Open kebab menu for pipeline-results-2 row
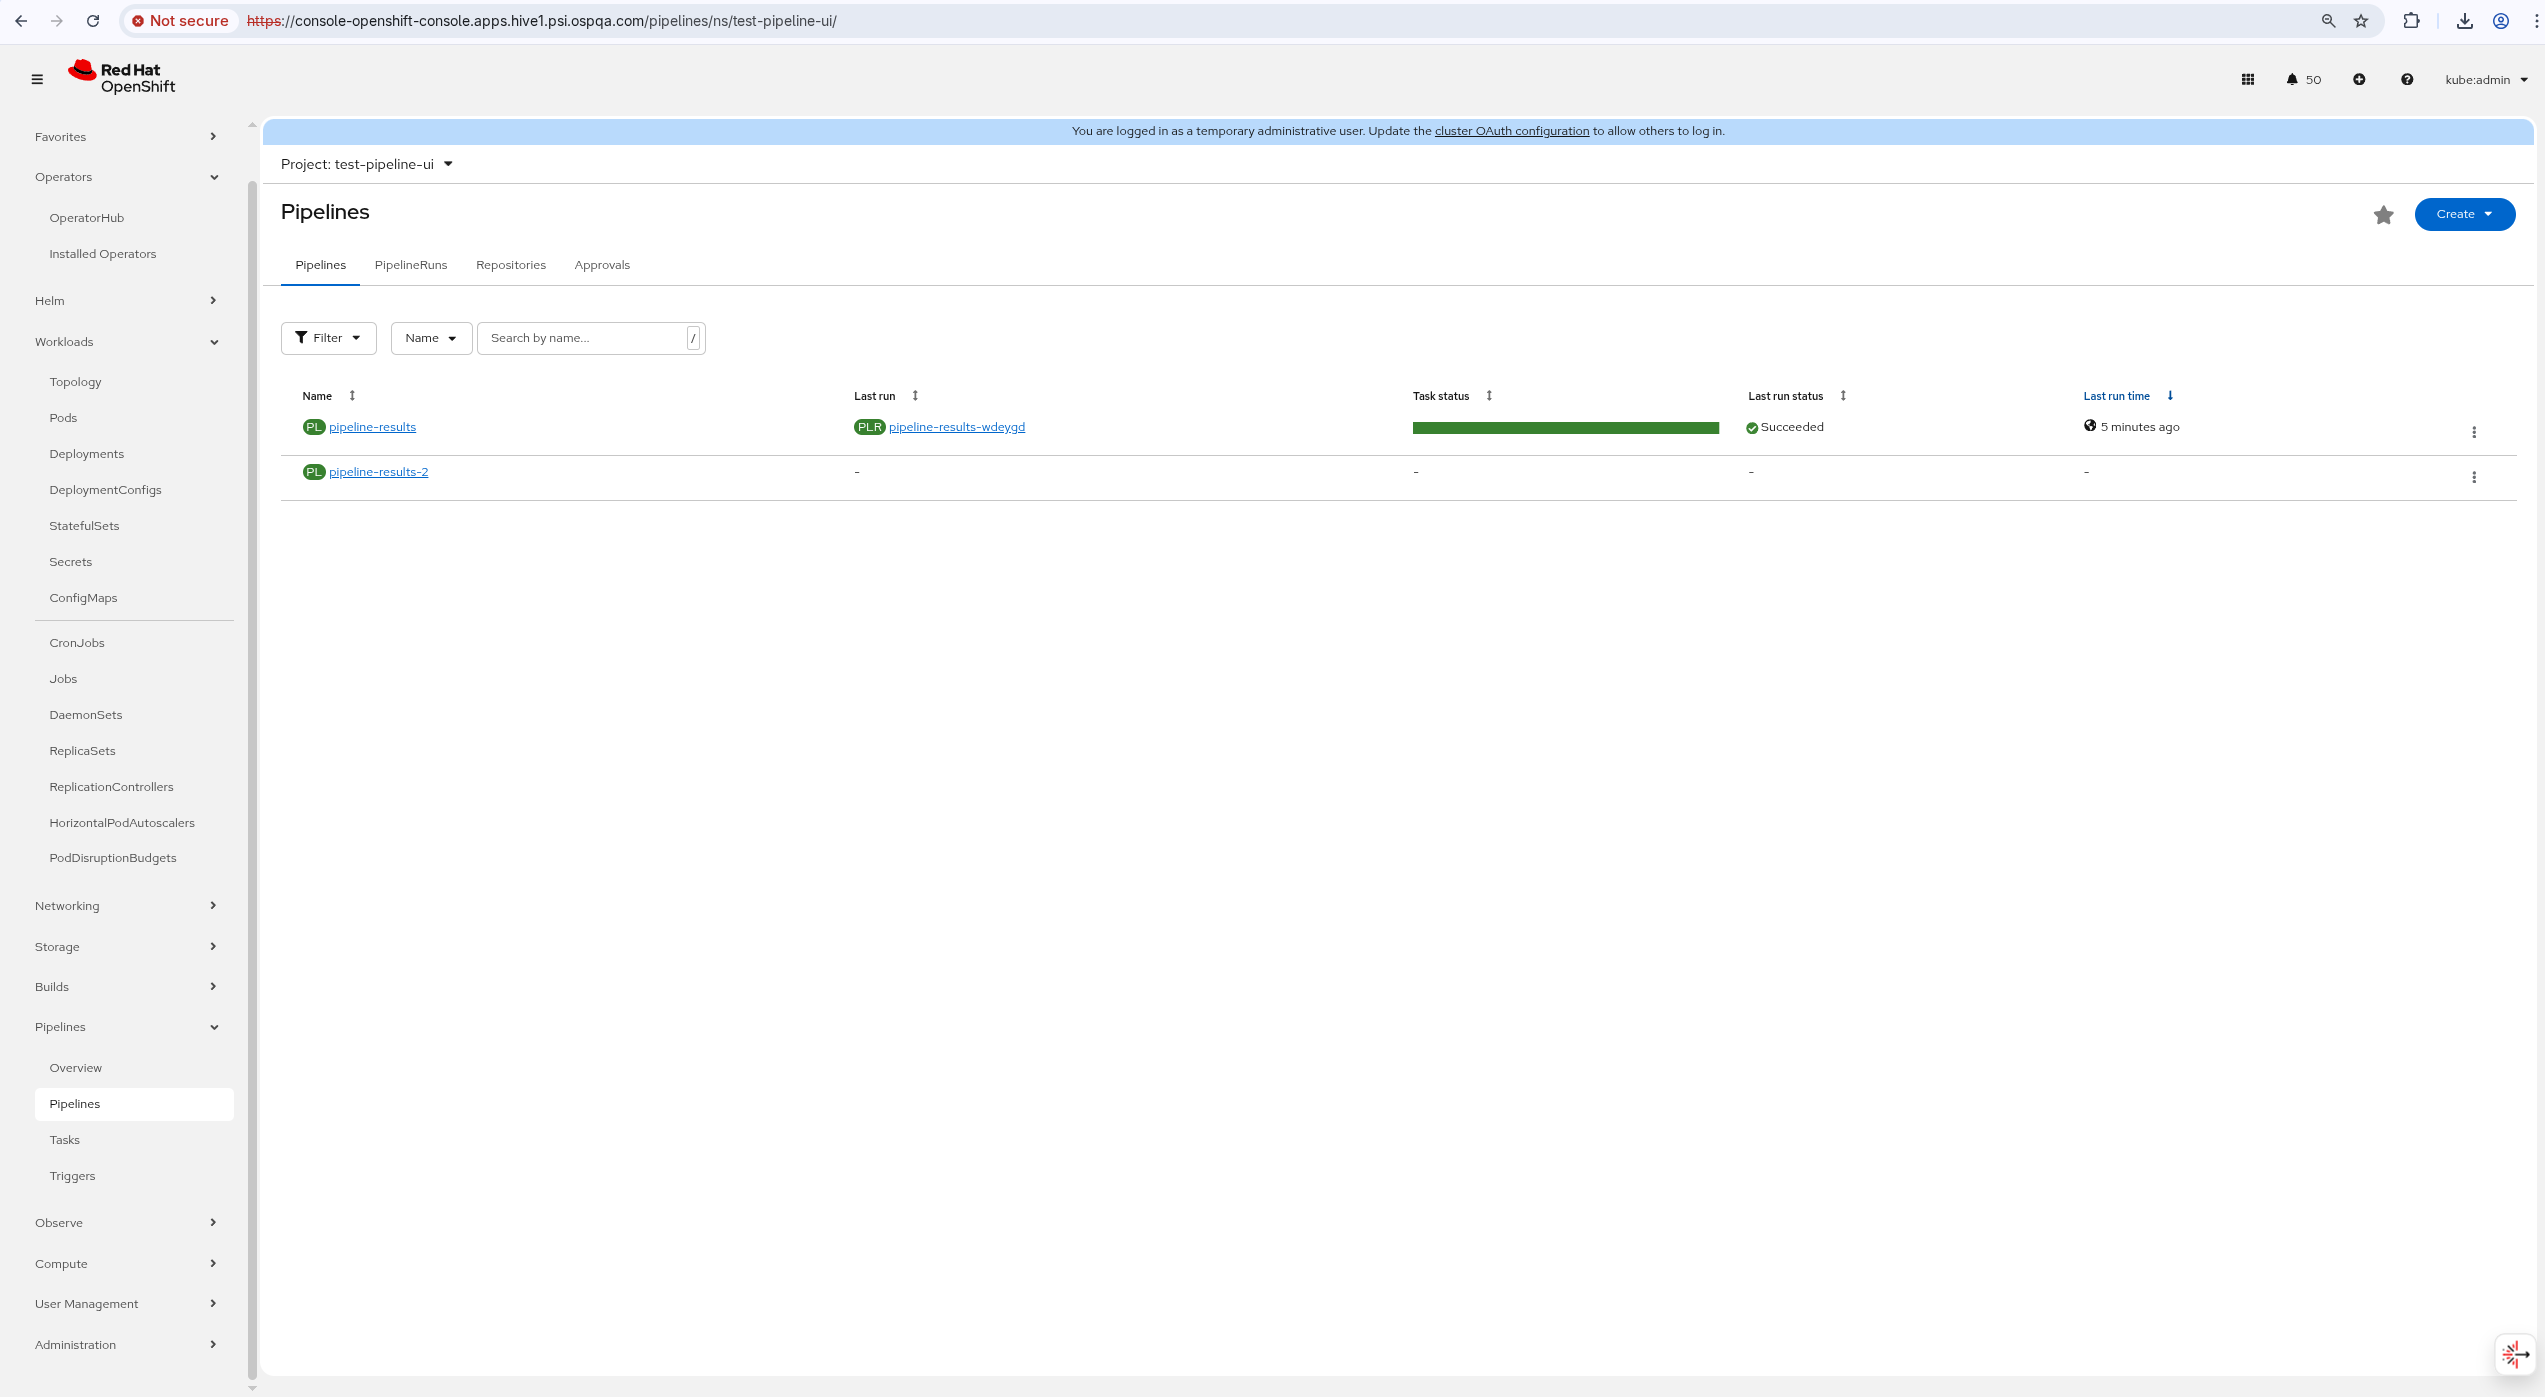The width and height of the screenshot is (2545, 1397). pos(2473,477)
